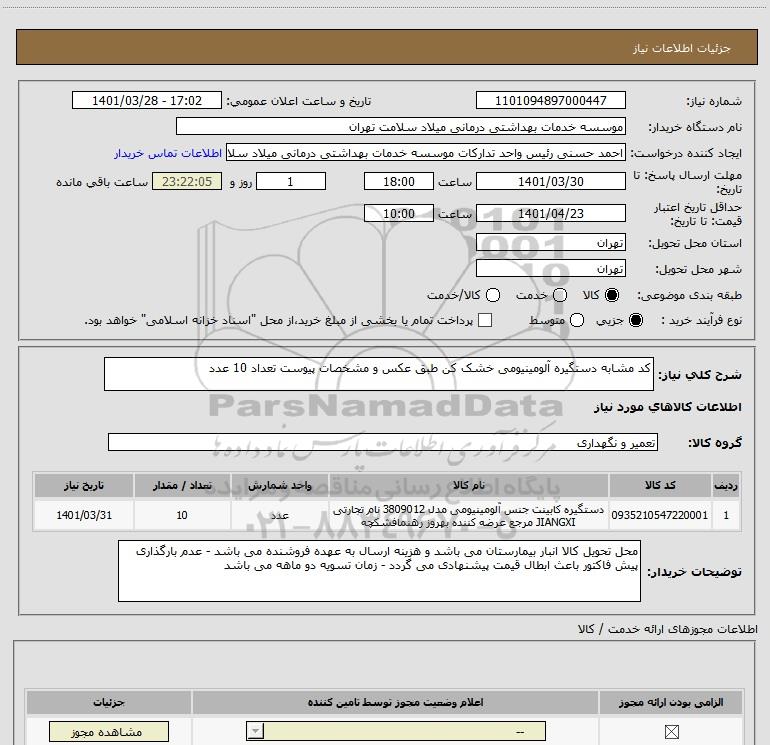770x745 pixels.
Task: Click the ایجاد کننده درخواست field
Action: click(426, 153)
